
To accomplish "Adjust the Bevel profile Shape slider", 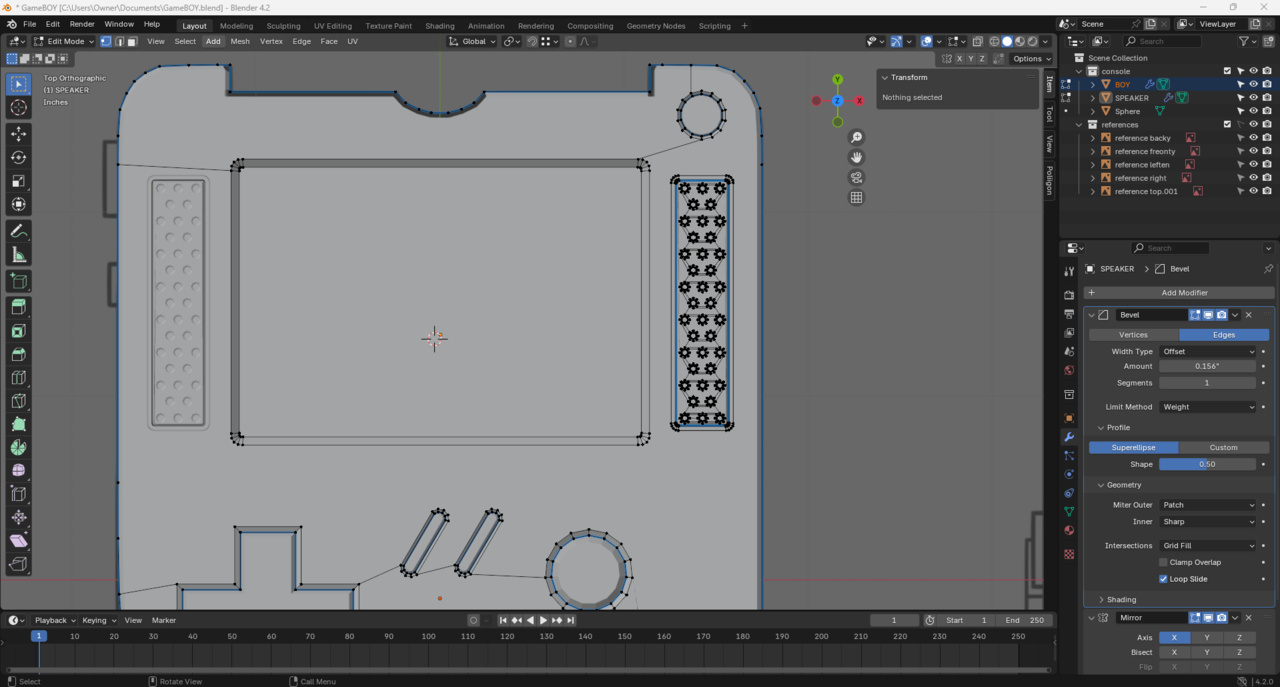I will point(1207,464).
